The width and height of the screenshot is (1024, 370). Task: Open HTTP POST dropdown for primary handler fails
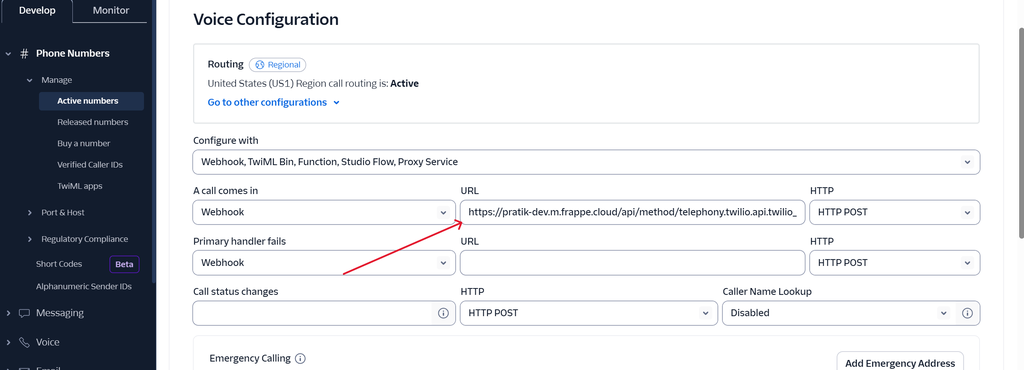pos(895,262)
